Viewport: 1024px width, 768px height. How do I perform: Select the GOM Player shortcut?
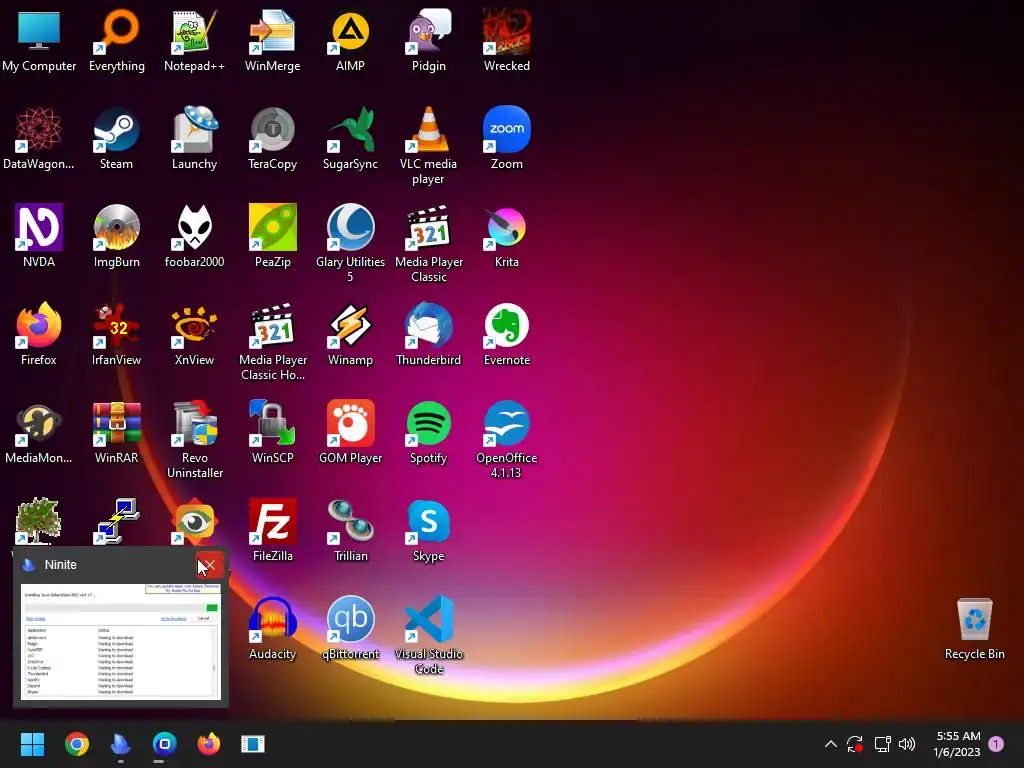(350, 432)
